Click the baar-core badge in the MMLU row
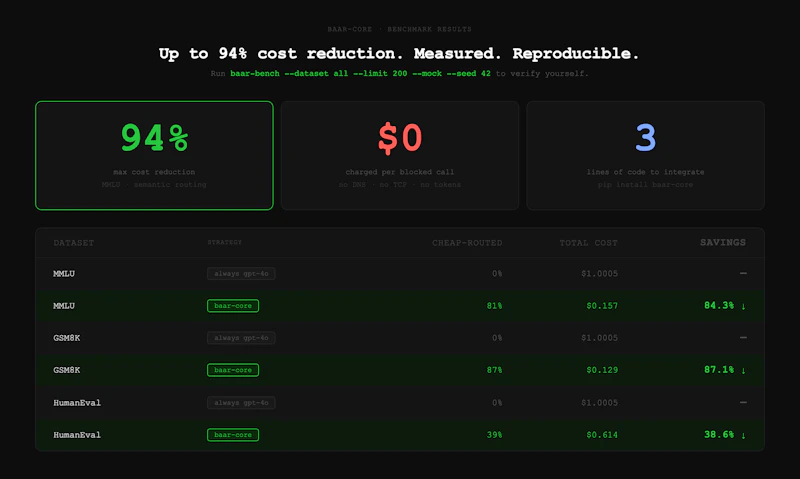Image resolution: width=800 pixels, height=479 pixels. (233, 306)
